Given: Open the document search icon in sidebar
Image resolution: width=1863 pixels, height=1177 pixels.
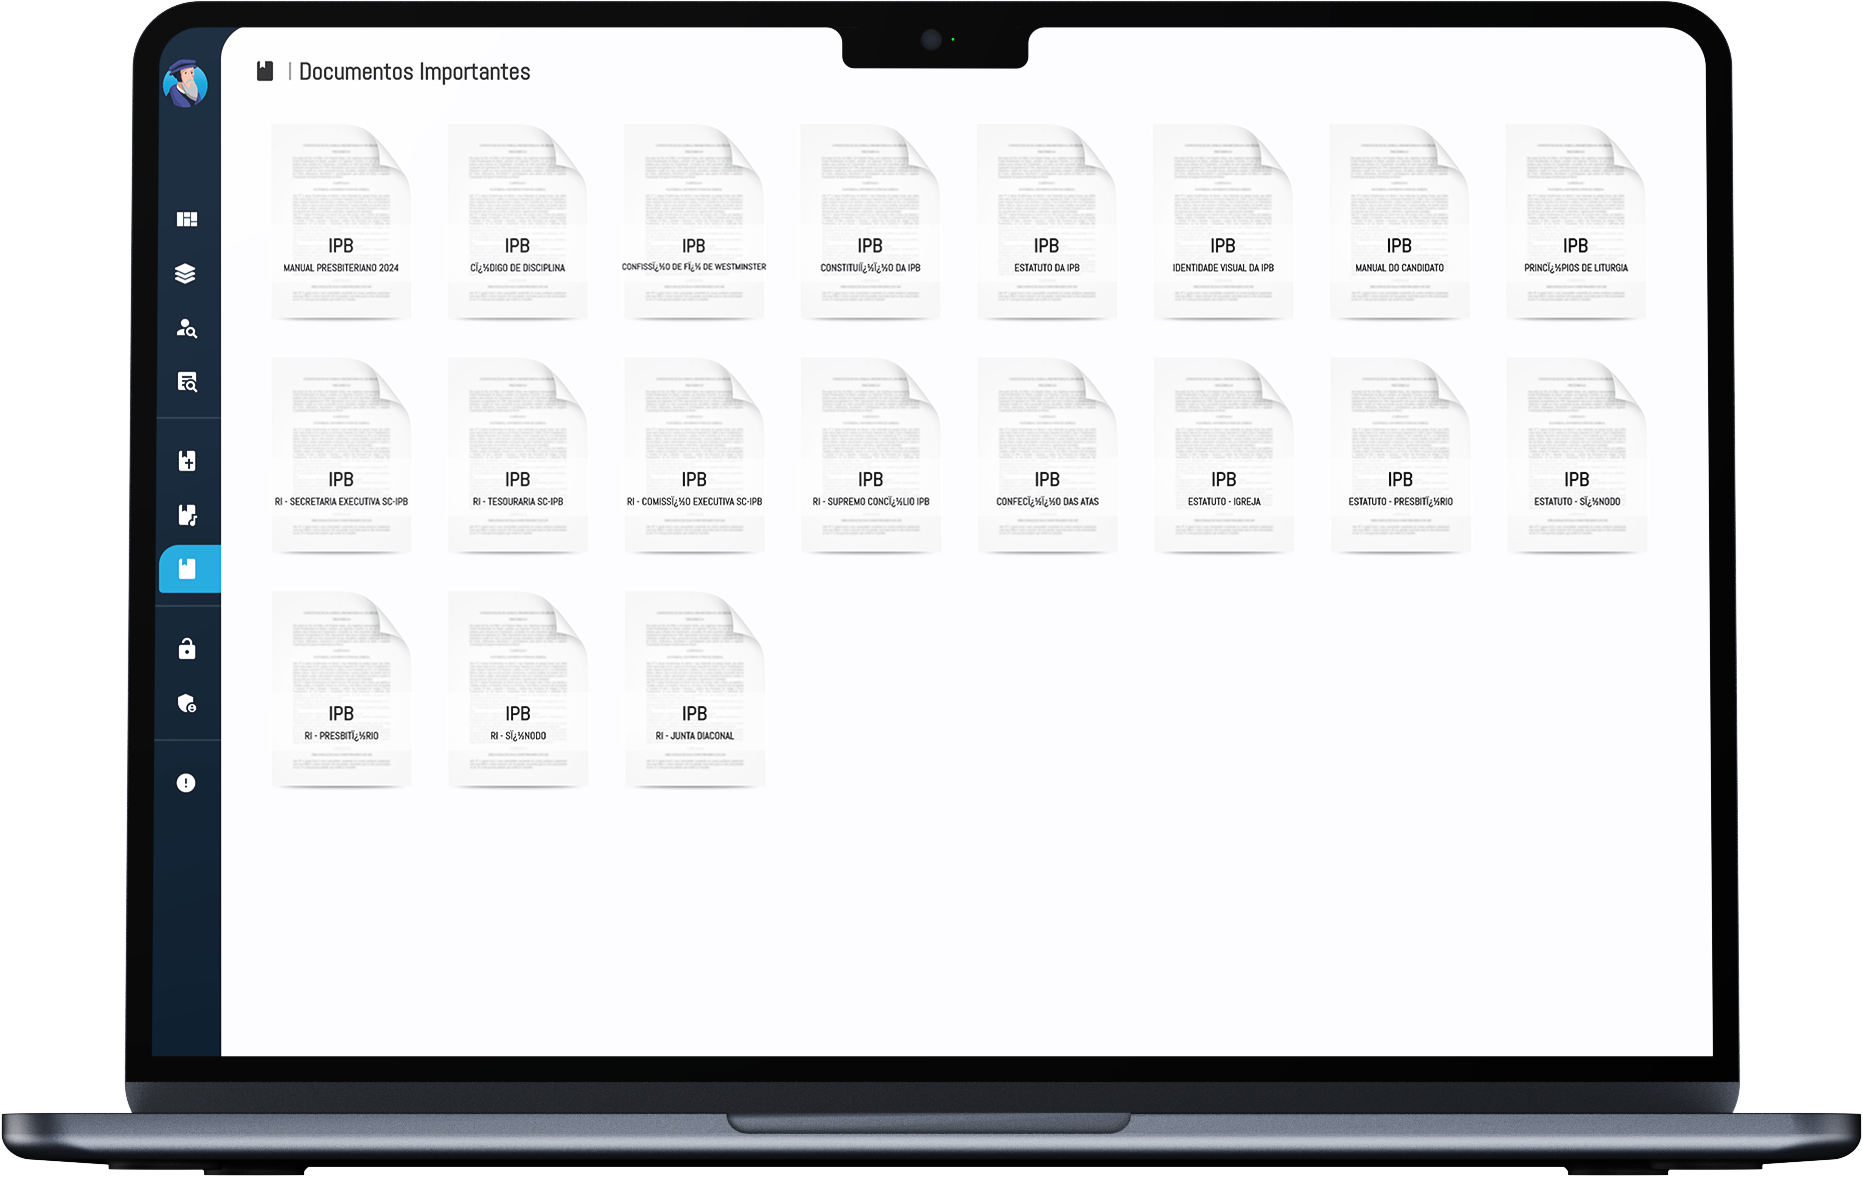Looking at the screenshot, I should point(187,382).
